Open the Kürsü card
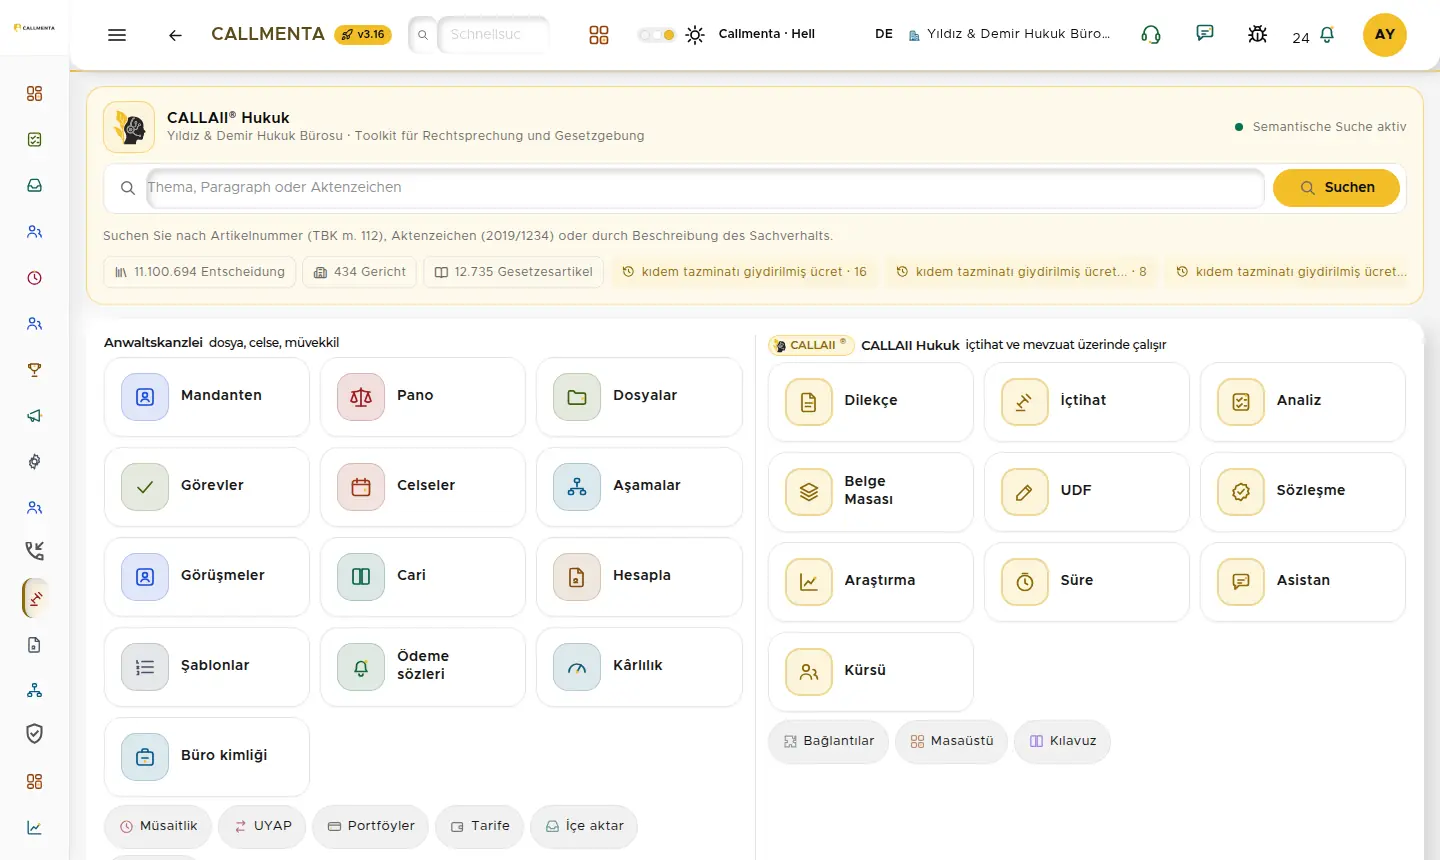Screen dimensions: 1440x860 click(x=871, y=672)
